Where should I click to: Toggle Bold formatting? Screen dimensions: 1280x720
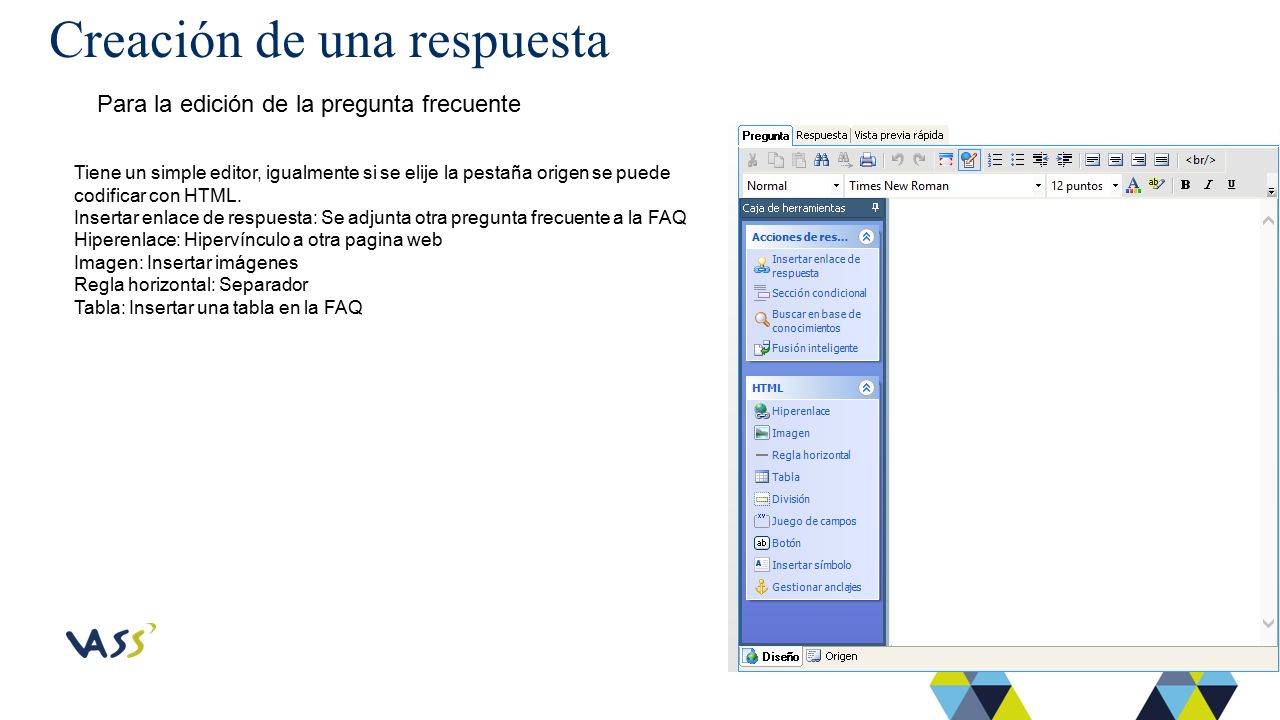pyautogui.click(x=1185, y=185)
